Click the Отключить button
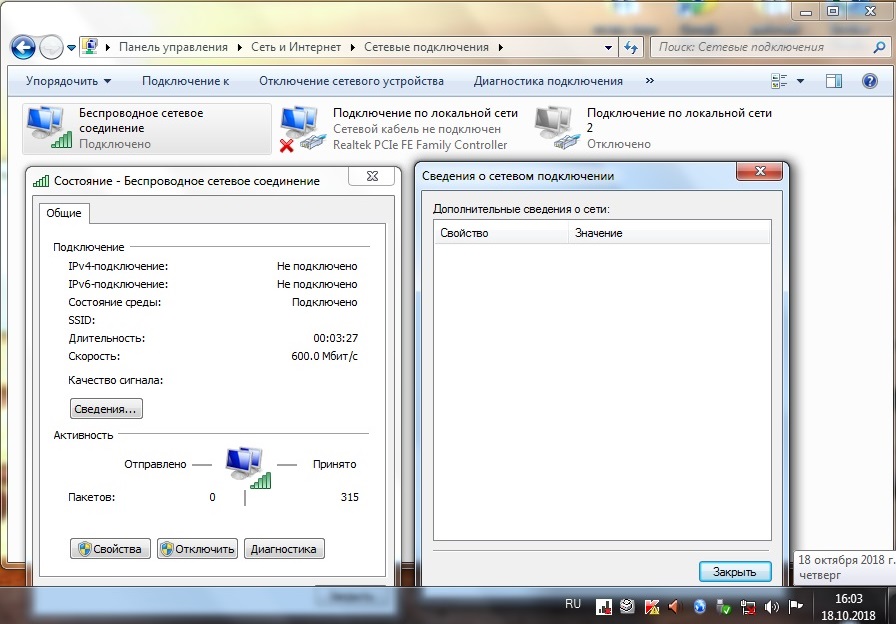Viewport: 896px width, 624px height. pyautogui.click(x=197, y=549)
